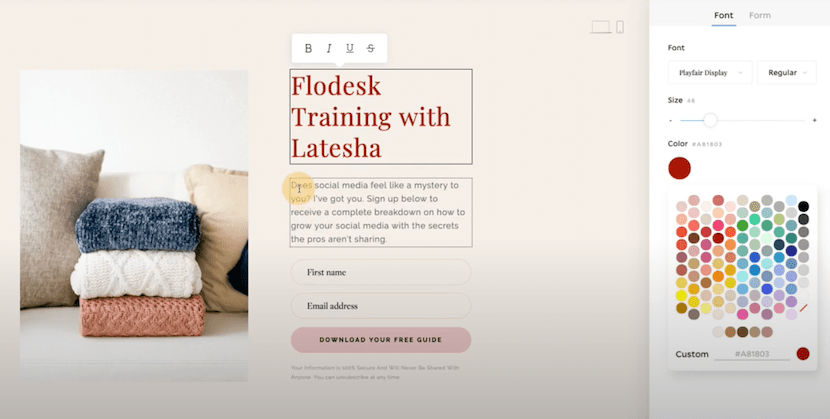Click the Download Your Free Guide button
Screen dimensions: 830x419
(x=381, y=340)
